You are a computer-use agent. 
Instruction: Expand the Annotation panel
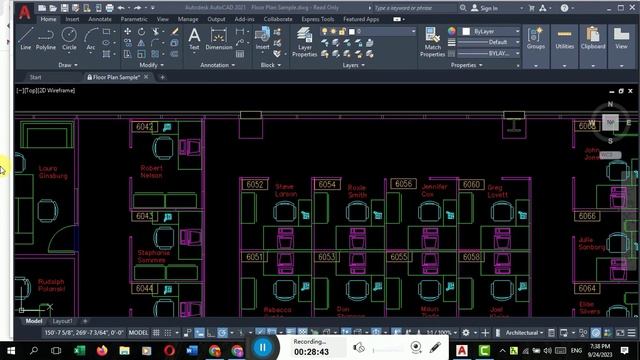point(218,65)
